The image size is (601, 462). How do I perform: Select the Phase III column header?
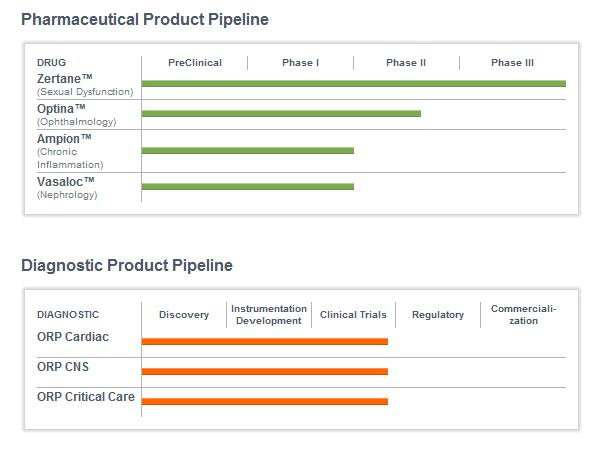tap(512, 63)
